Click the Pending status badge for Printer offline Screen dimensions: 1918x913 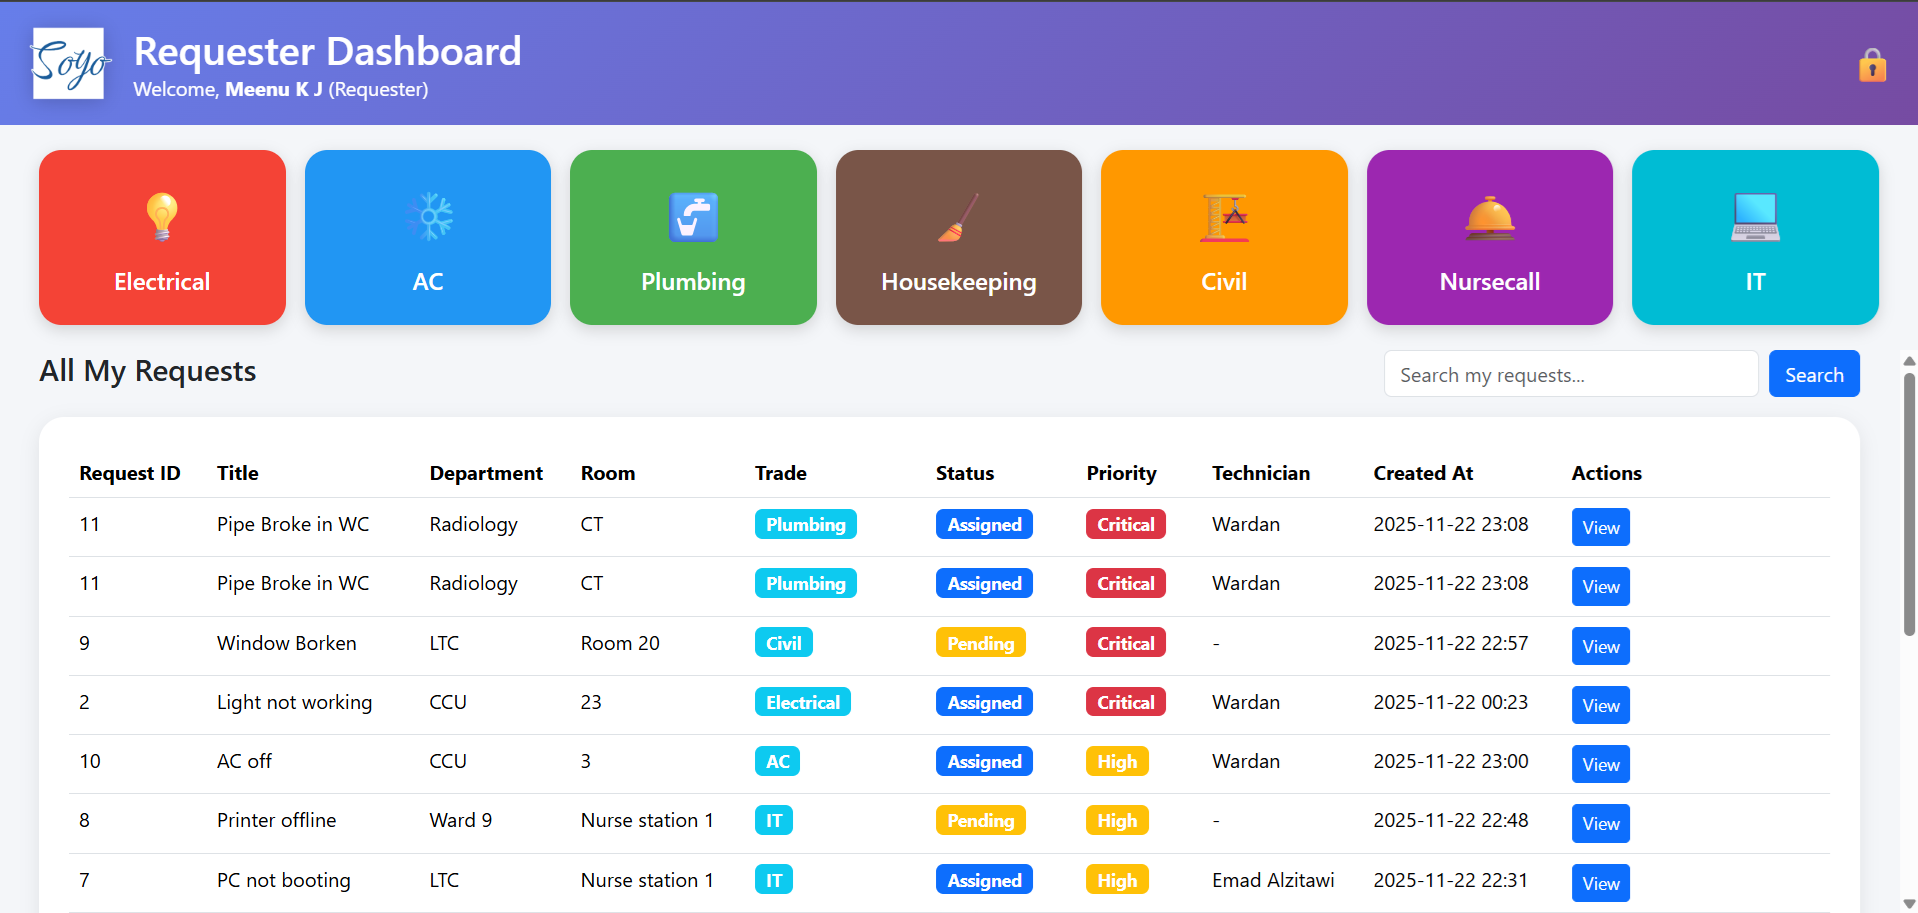pyautogui.click(x=980, y=820)
